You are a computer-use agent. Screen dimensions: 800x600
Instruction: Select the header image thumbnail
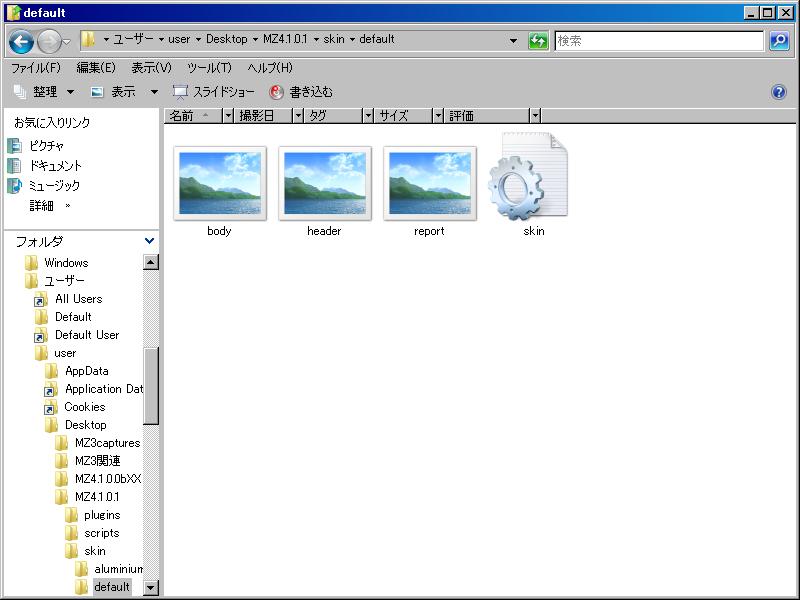point(324,183)
